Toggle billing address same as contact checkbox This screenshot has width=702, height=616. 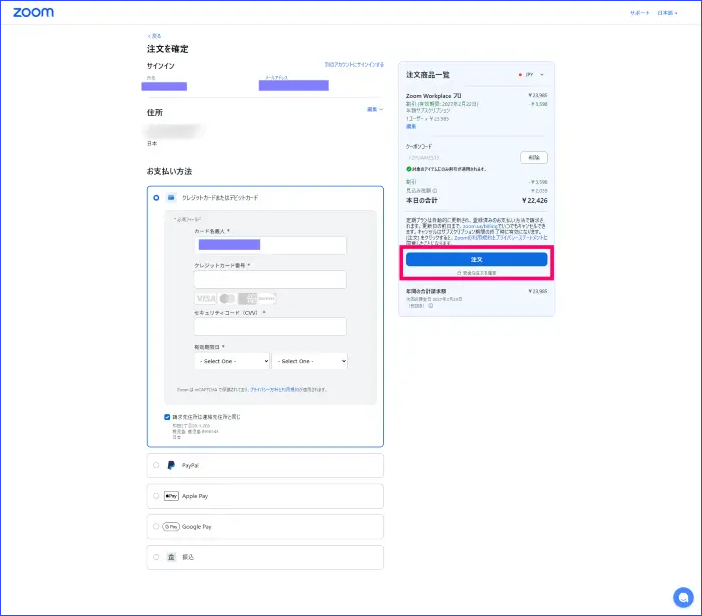pyautogui.click(x=167, y=416)
